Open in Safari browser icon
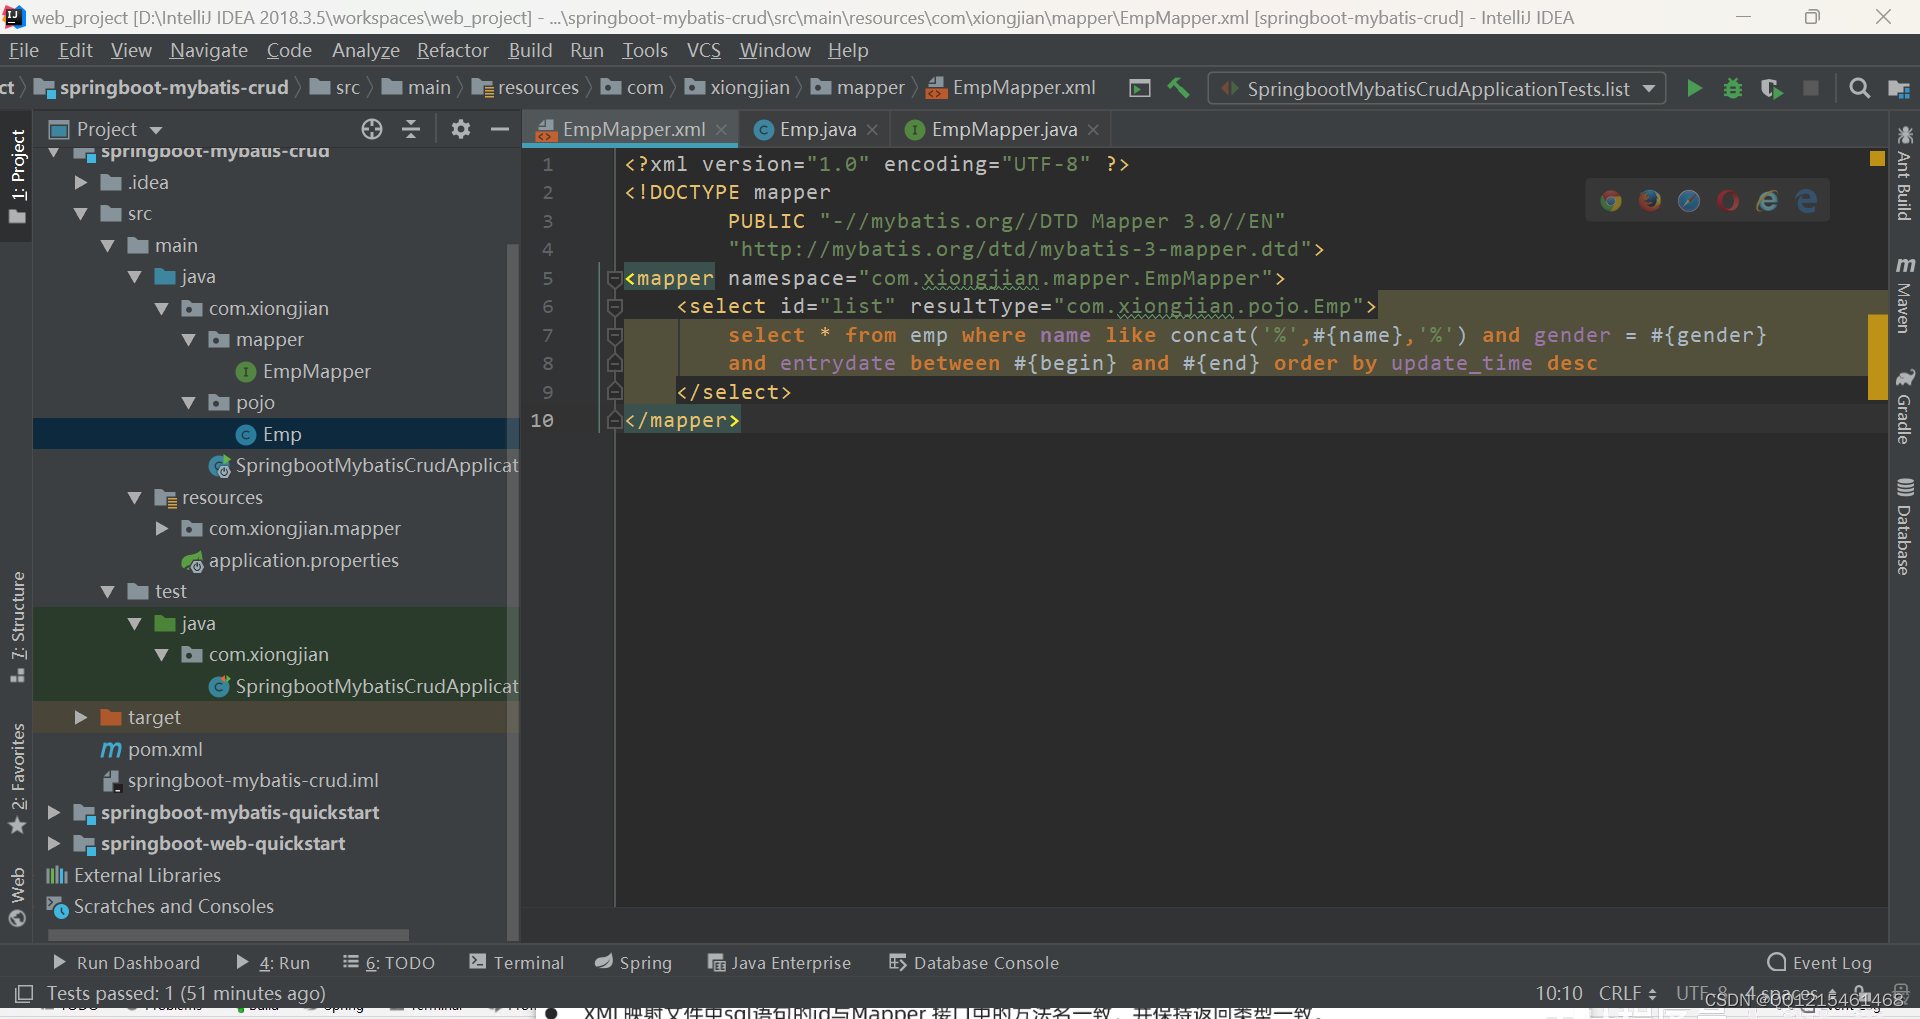 pos(1689,201)
